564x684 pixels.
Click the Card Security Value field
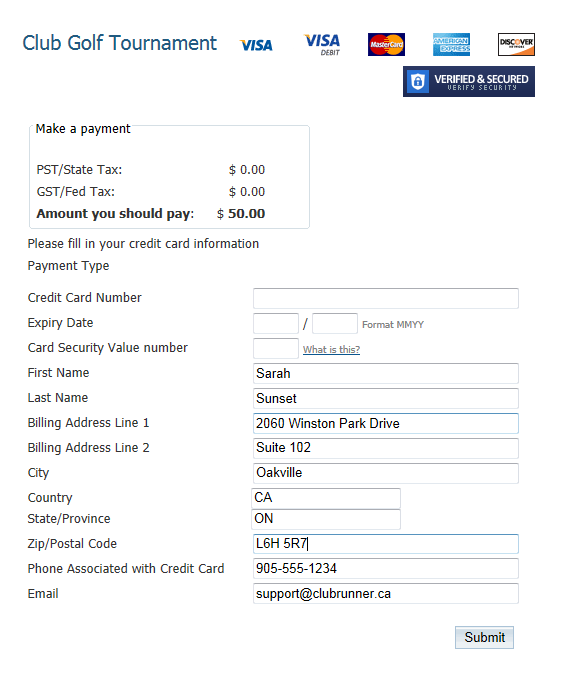[276, 349]
